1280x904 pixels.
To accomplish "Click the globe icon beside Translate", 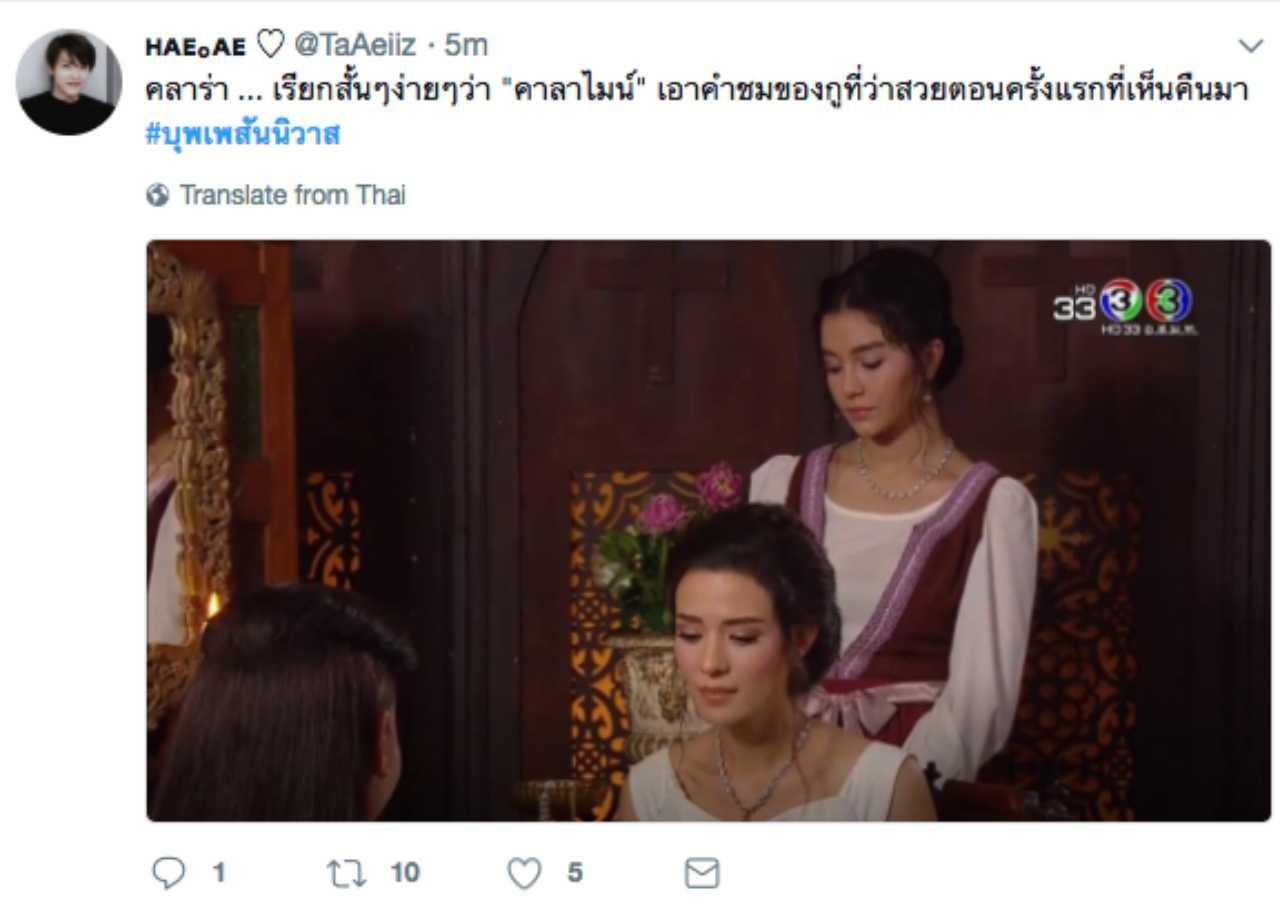I will pyautogui.click(x=157, y=195).
